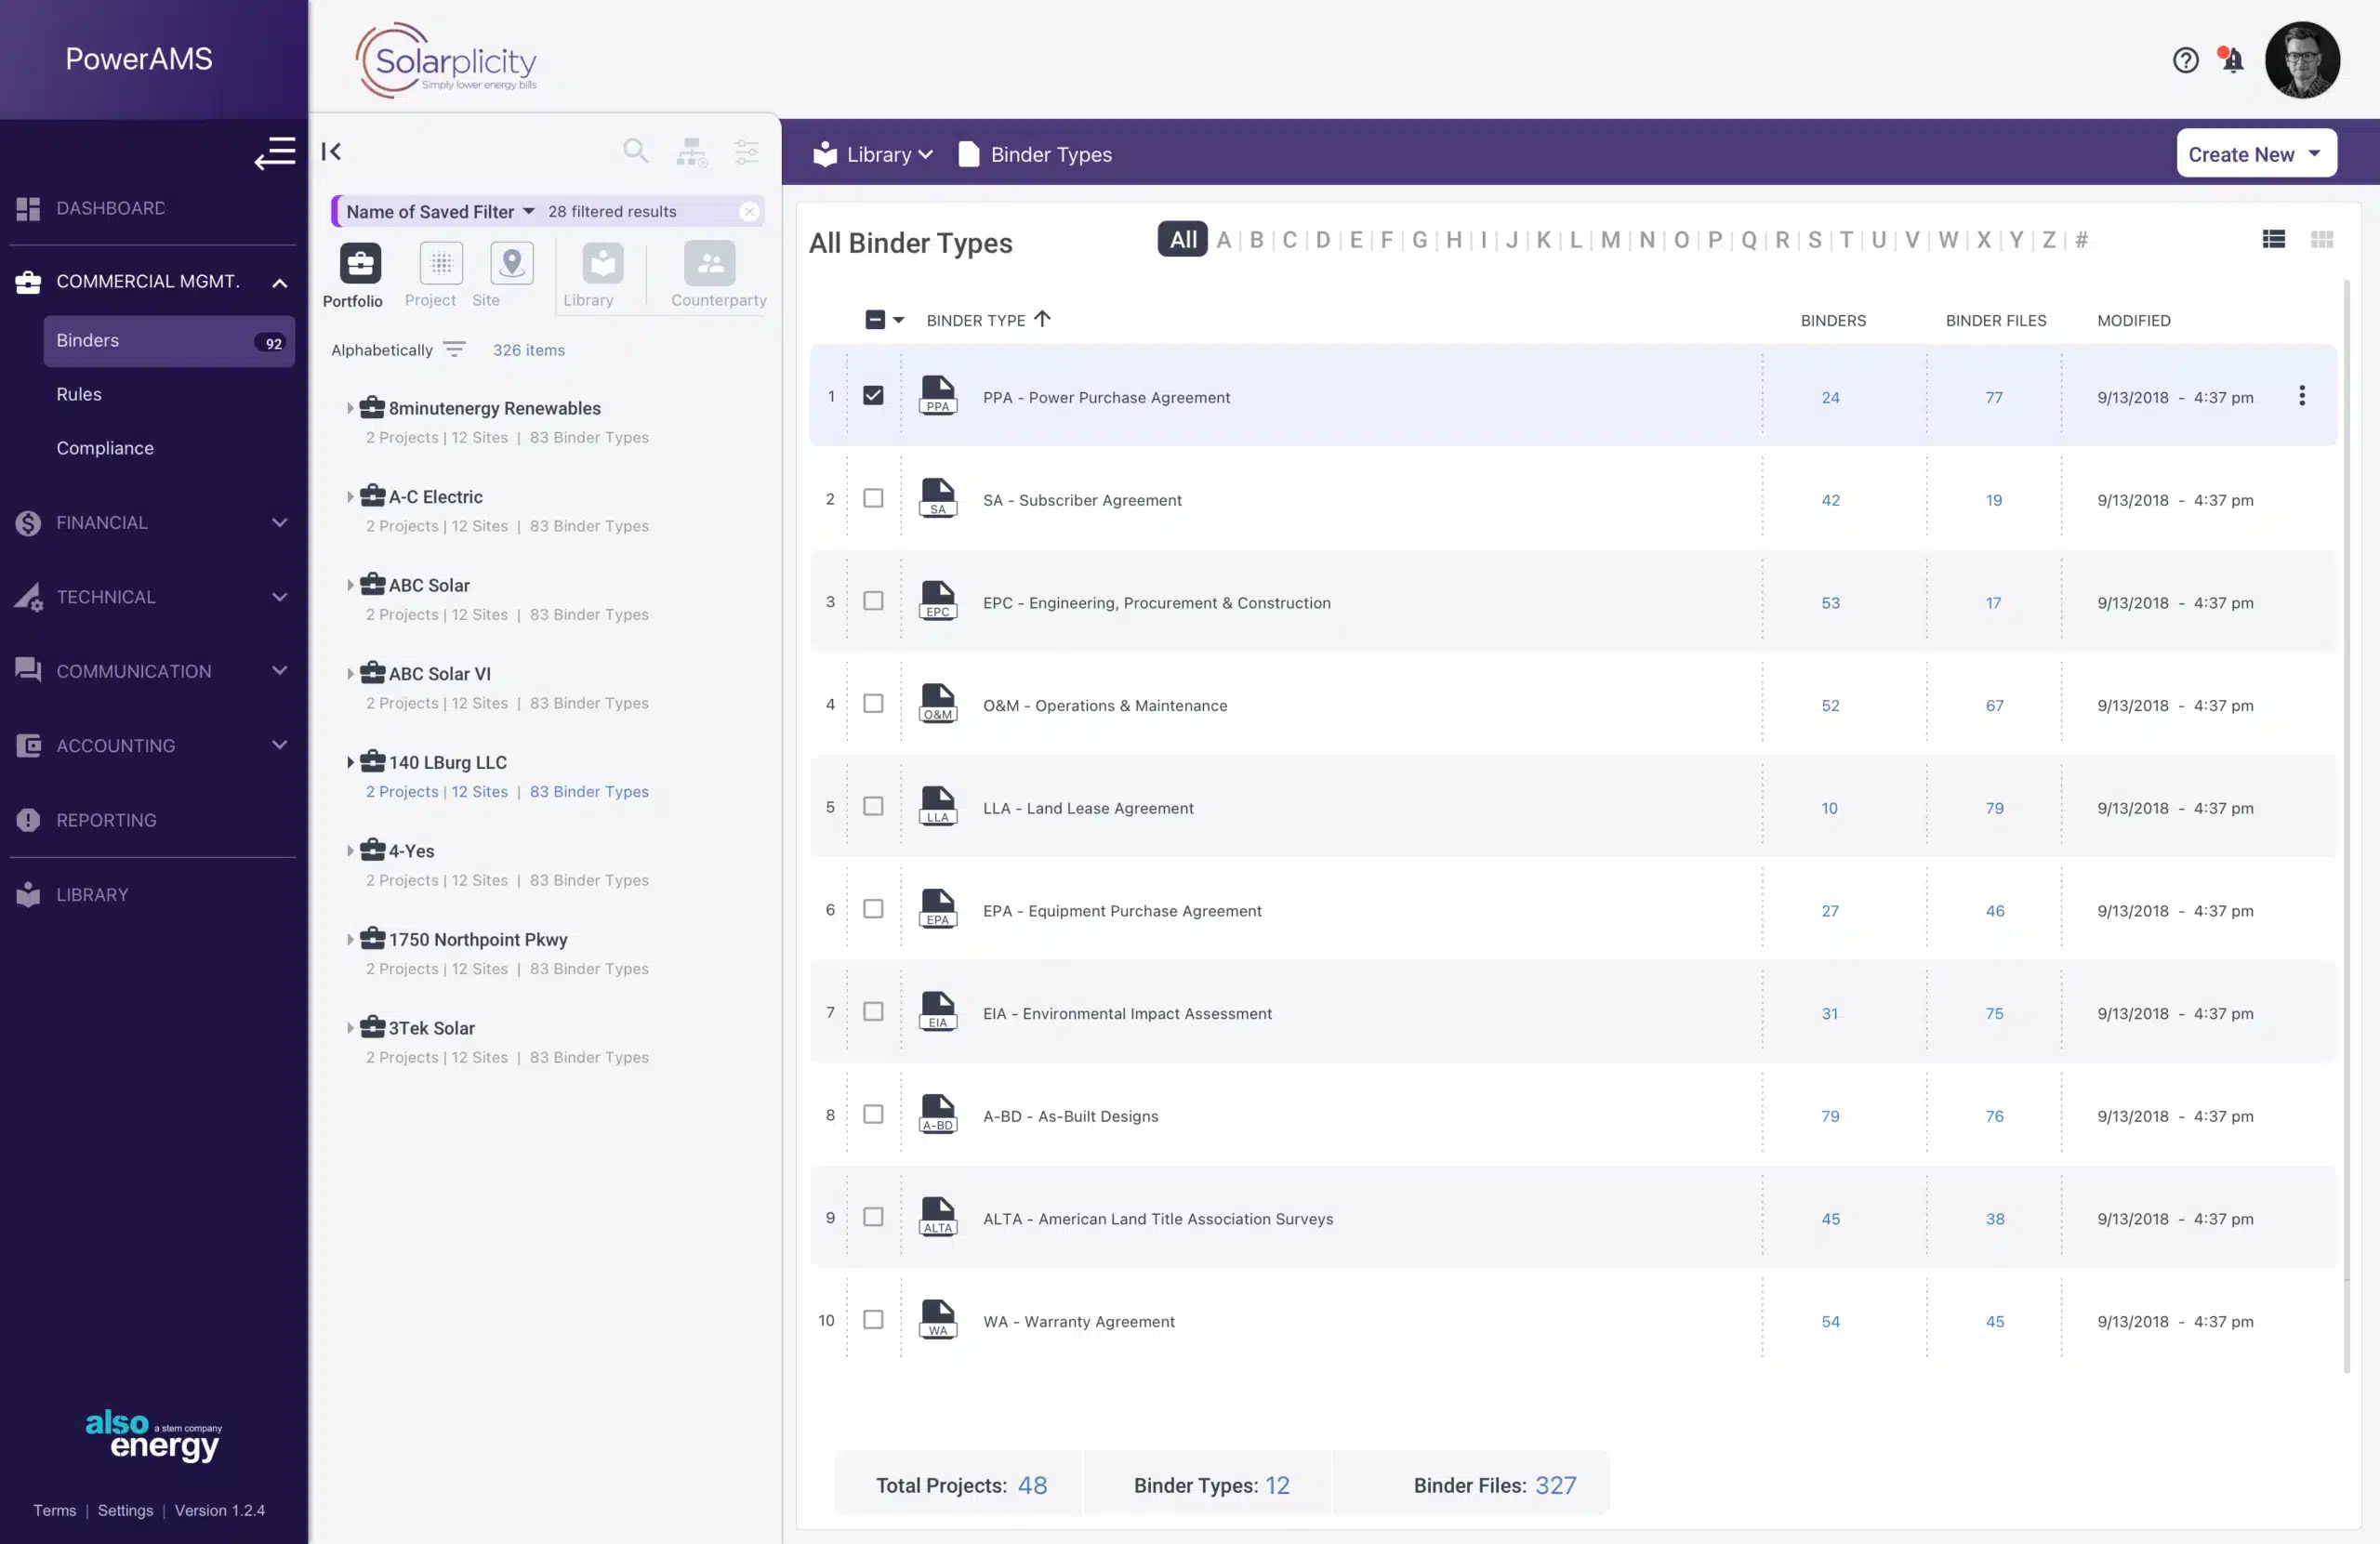Screen dimensions: 2380x1544
Task: Check the O&M Operations & Maintenance checkbox
Action: [873, 704]
